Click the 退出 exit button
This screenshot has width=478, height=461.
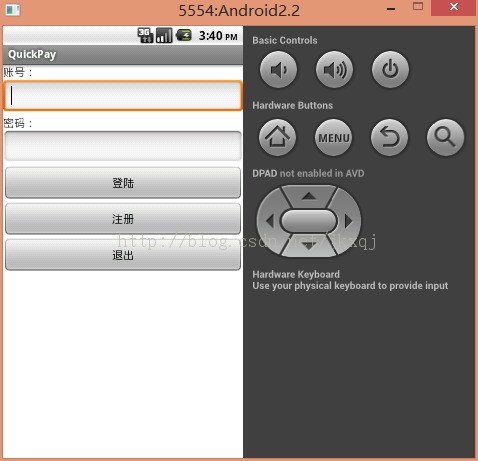coord(123,255)
